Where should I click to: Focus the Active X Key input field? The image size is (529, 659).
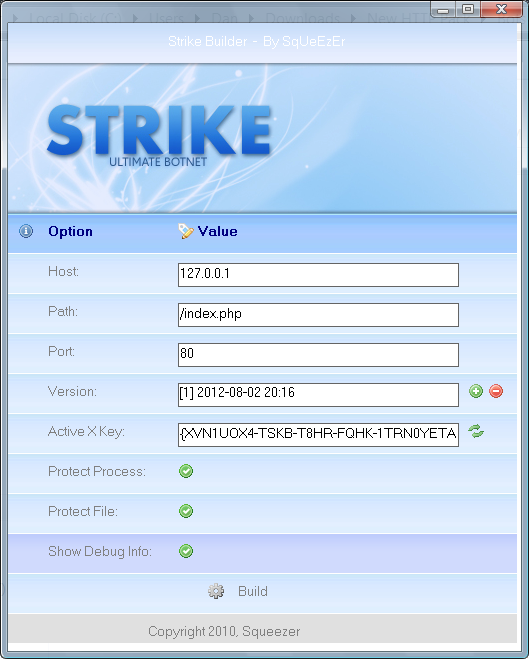[318, 435]
